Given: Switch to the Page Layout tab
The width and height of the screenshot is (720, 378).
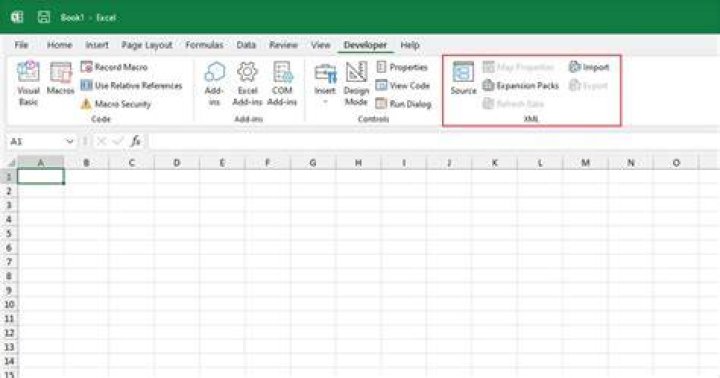Looking at the screenshot, I should click(x=147, y=45).
